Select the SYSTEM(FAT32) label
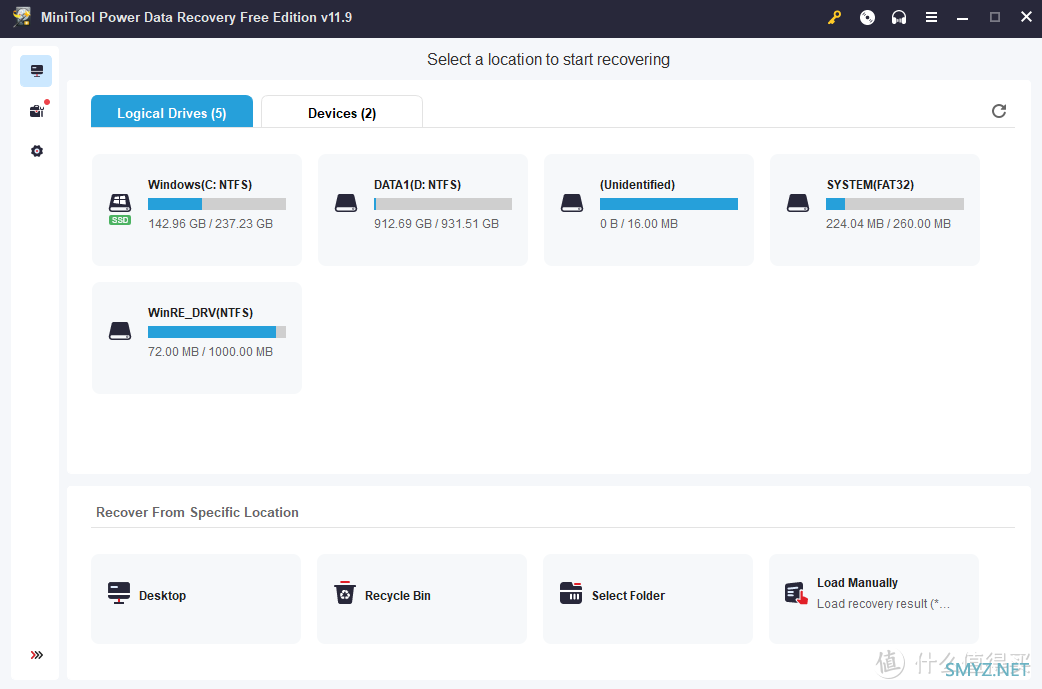The height and width of the screenshot is (689, 1042). 870,185
